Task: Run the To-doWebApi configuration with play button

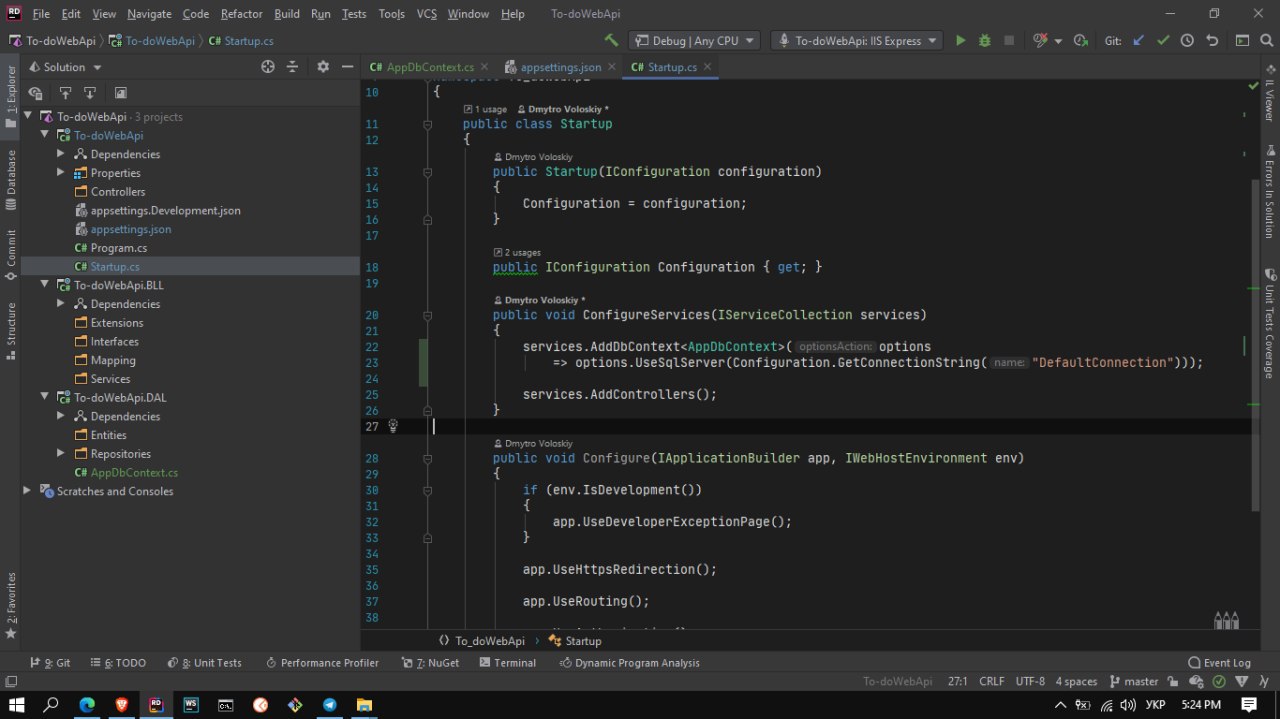Action: [961, 41]
